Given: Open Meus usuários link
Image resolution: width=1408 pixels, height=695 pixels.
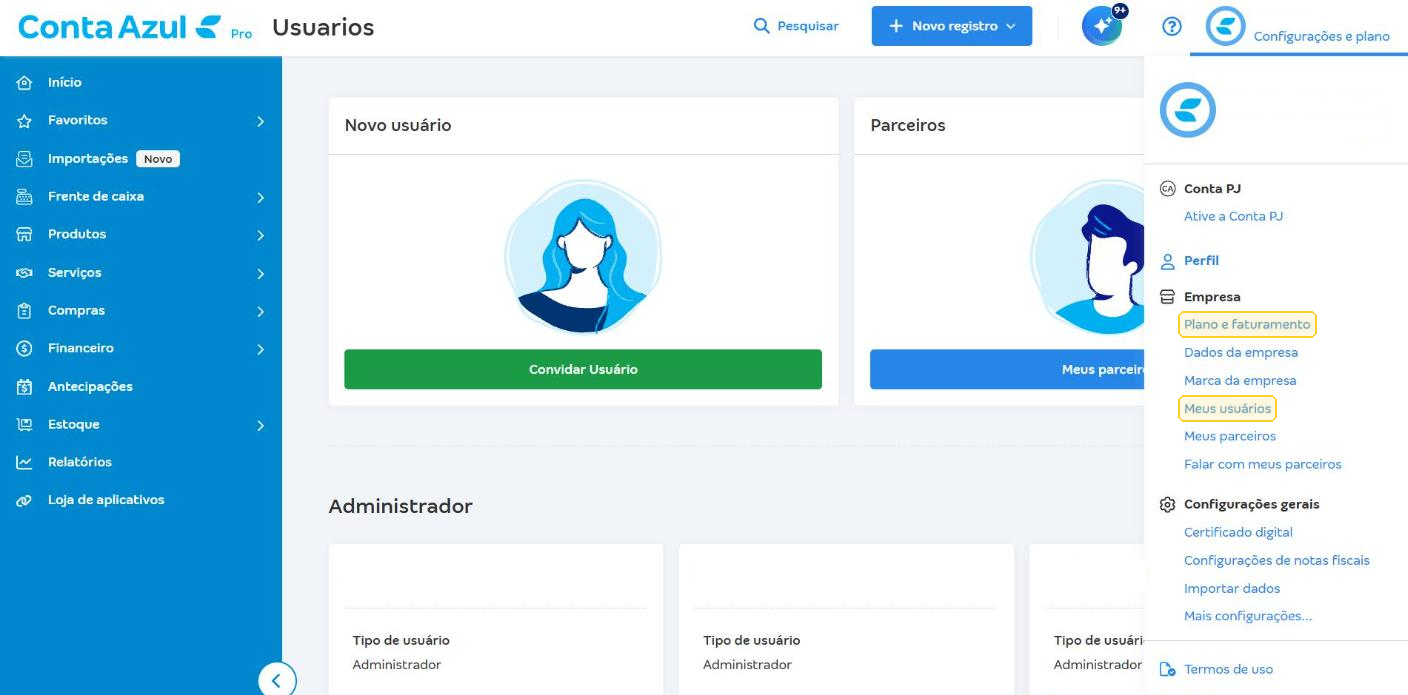Looking at the screenshot, I should [1228, 409].
